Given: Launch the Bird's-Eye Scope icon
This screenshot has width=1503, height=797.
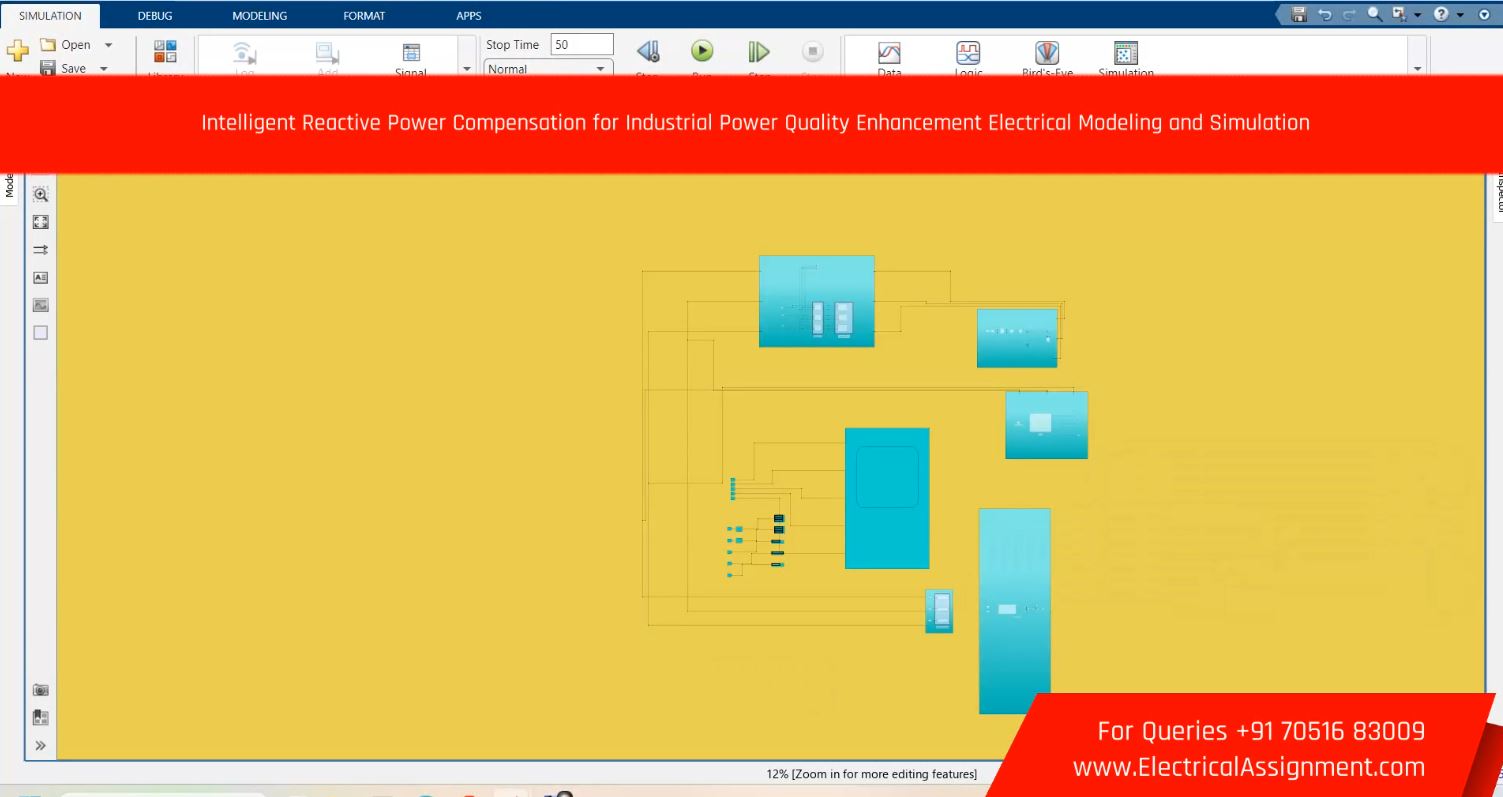Looking at the screenshot, I should [1046, 53].
